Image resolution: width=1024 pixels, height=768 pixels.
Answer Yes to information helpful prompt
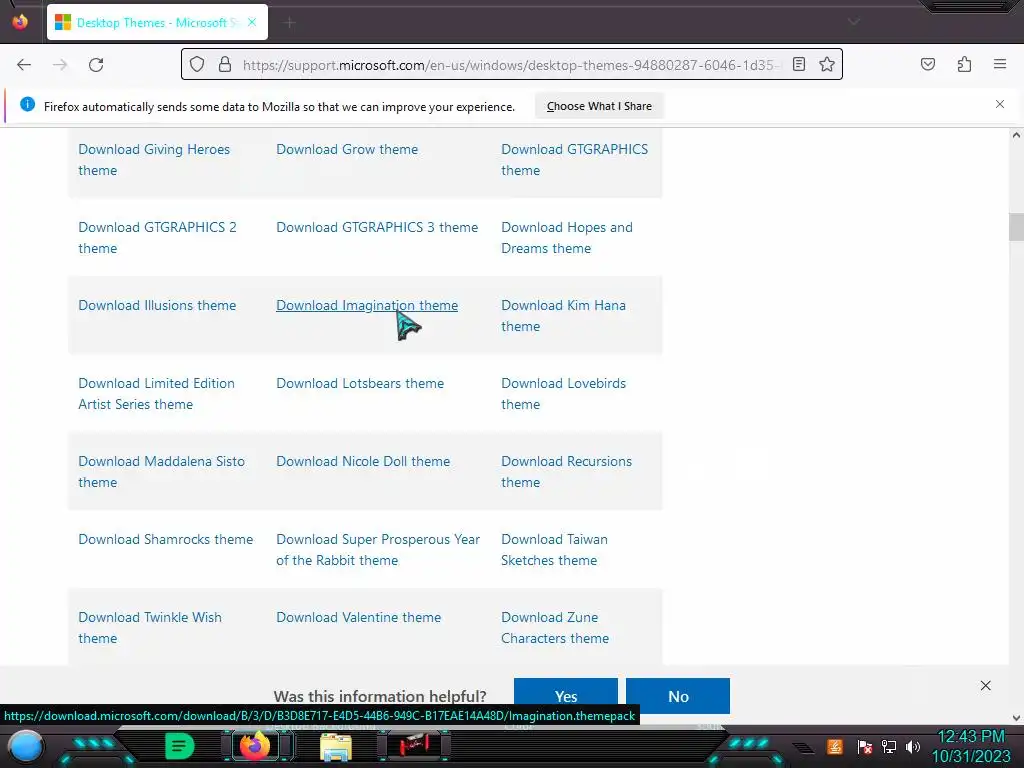click(x=566, y=696)
